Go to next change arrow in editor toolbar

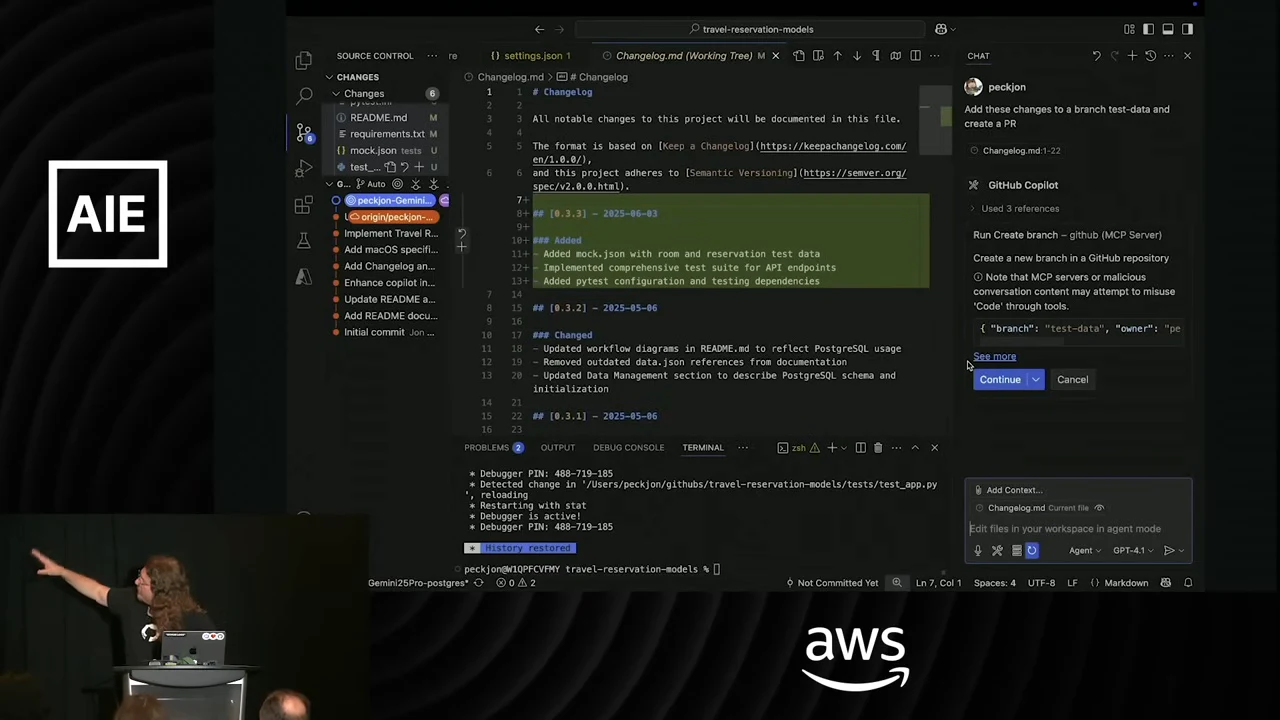pyautogui.click(x=857, y=56)
